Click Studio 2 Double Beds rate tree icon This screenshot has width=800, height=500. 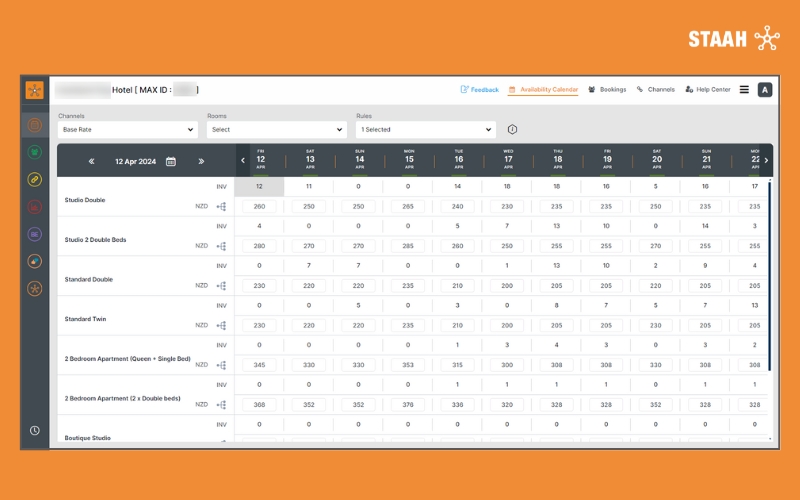click(221, 246)
